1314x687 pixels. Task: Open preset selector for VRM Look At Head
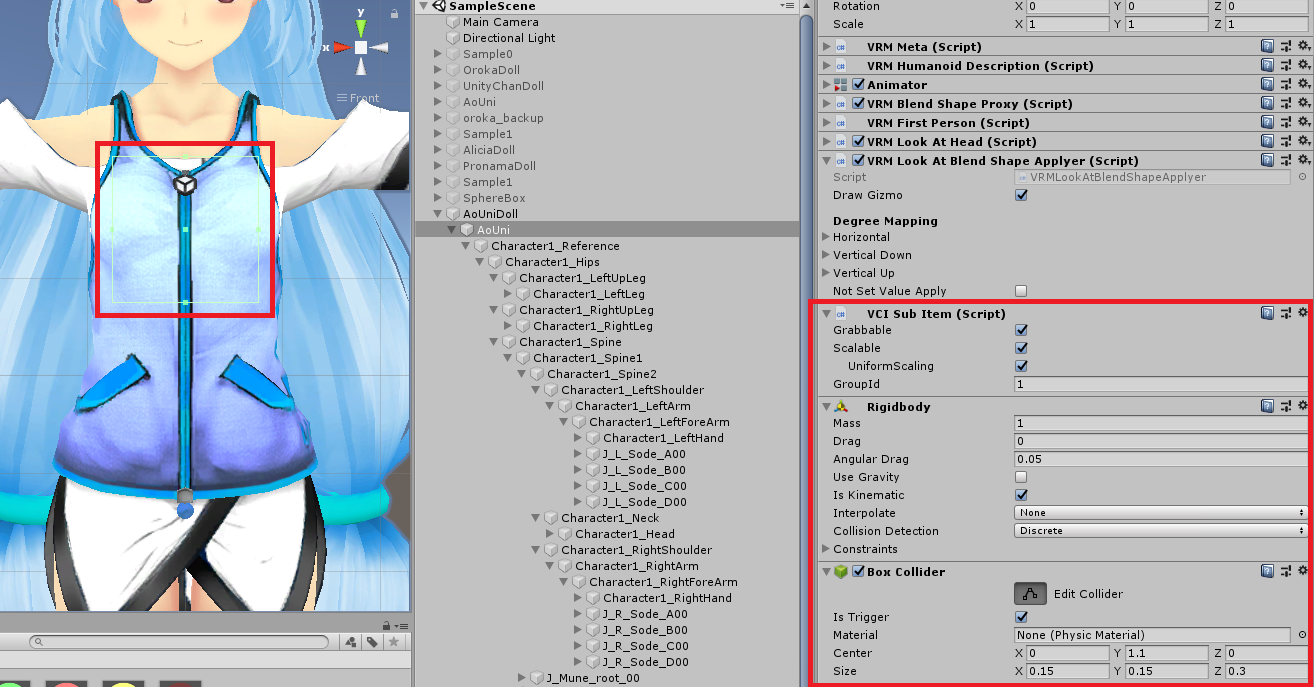(1285, 141)
